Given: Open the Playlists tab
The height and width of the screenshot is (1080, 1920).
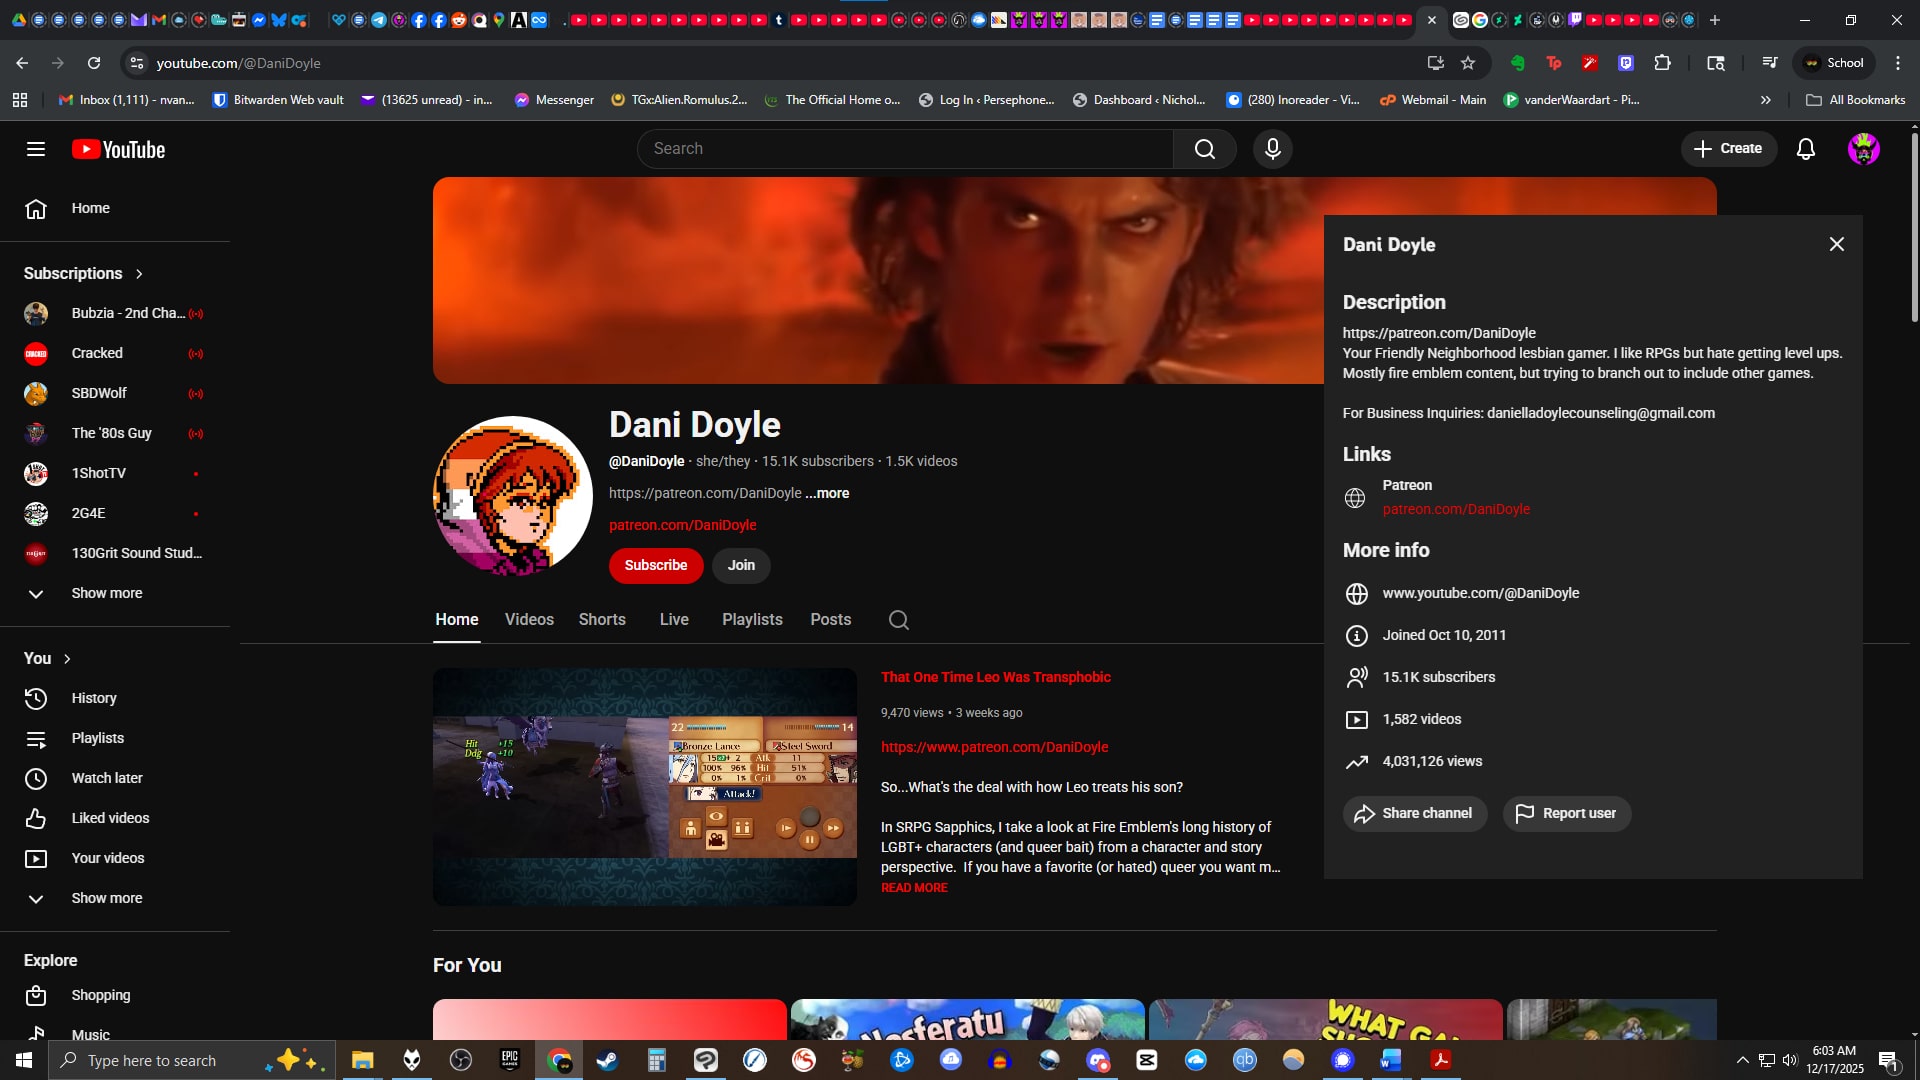Looking at the screenshot, I should (x=752, y=620).
